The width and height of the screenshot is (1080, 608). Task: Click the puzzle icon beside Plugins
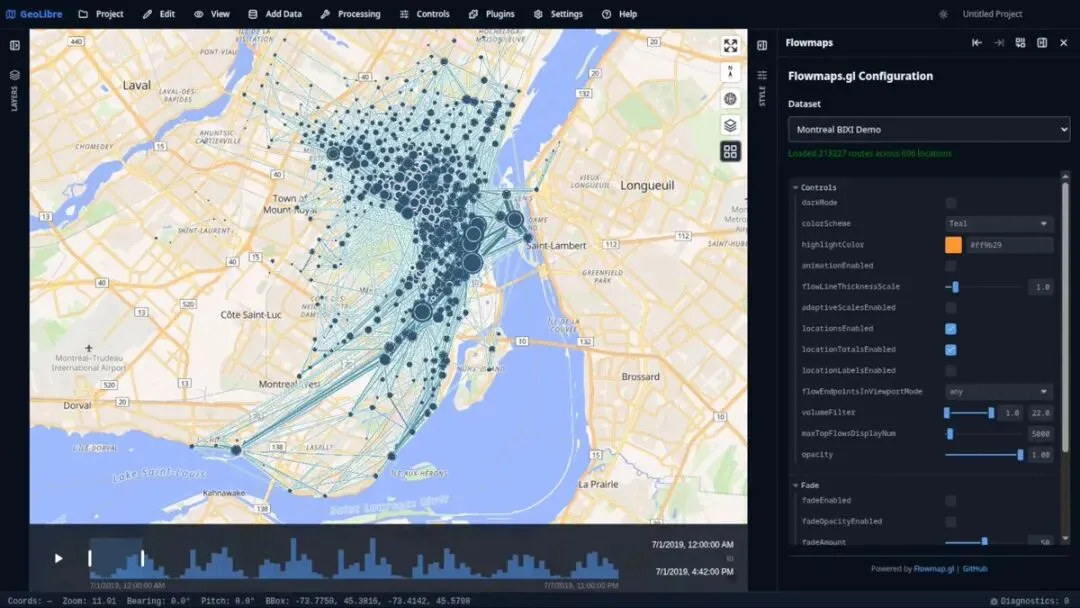pos(473,14)
